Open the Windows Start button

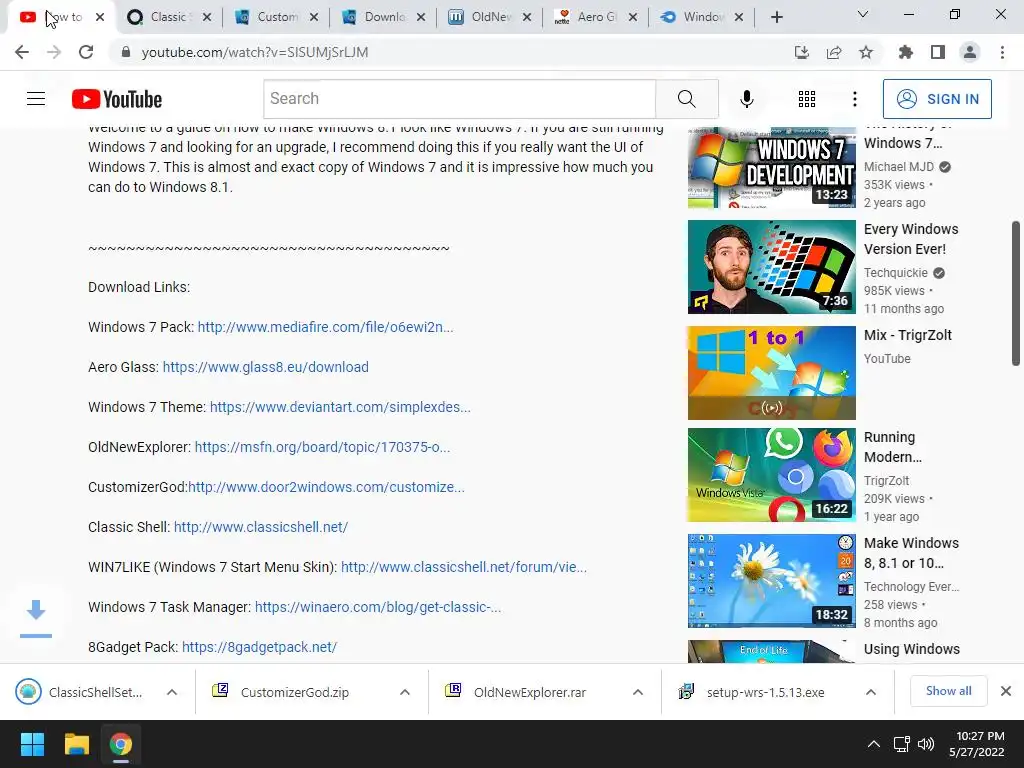click(32, 744)
